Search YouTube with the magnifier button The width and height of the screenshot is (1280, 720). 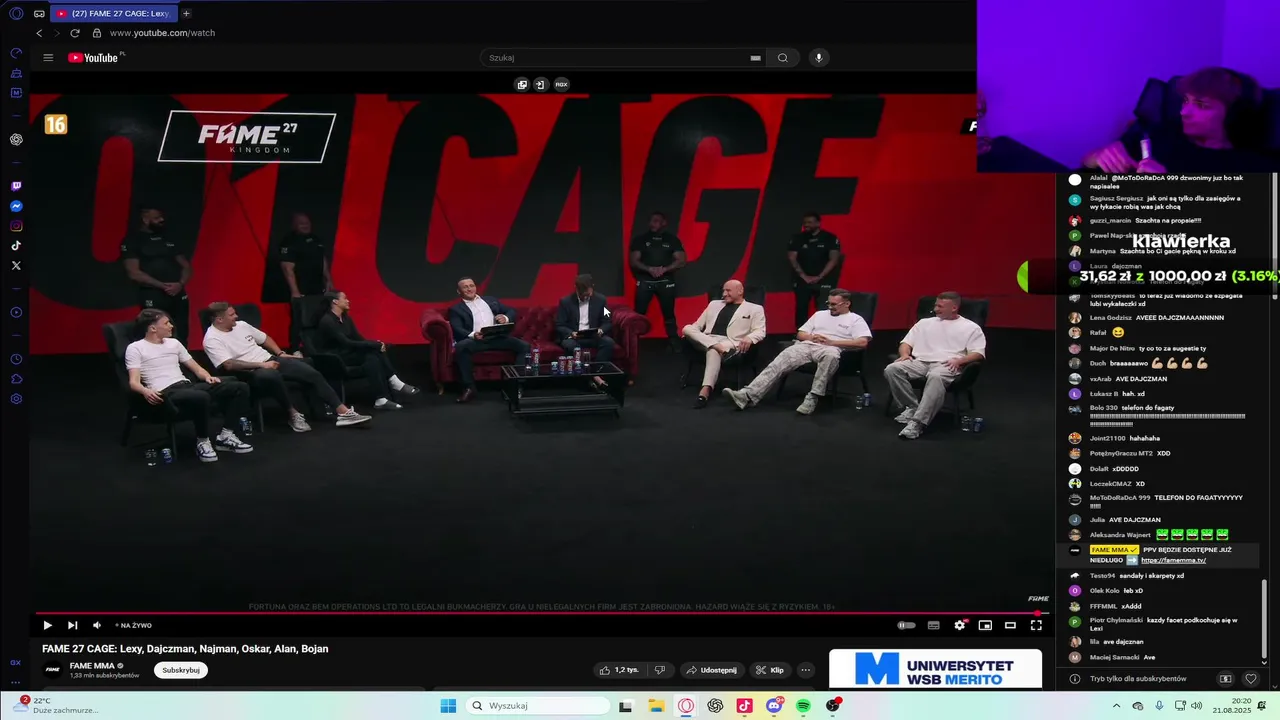783,58
